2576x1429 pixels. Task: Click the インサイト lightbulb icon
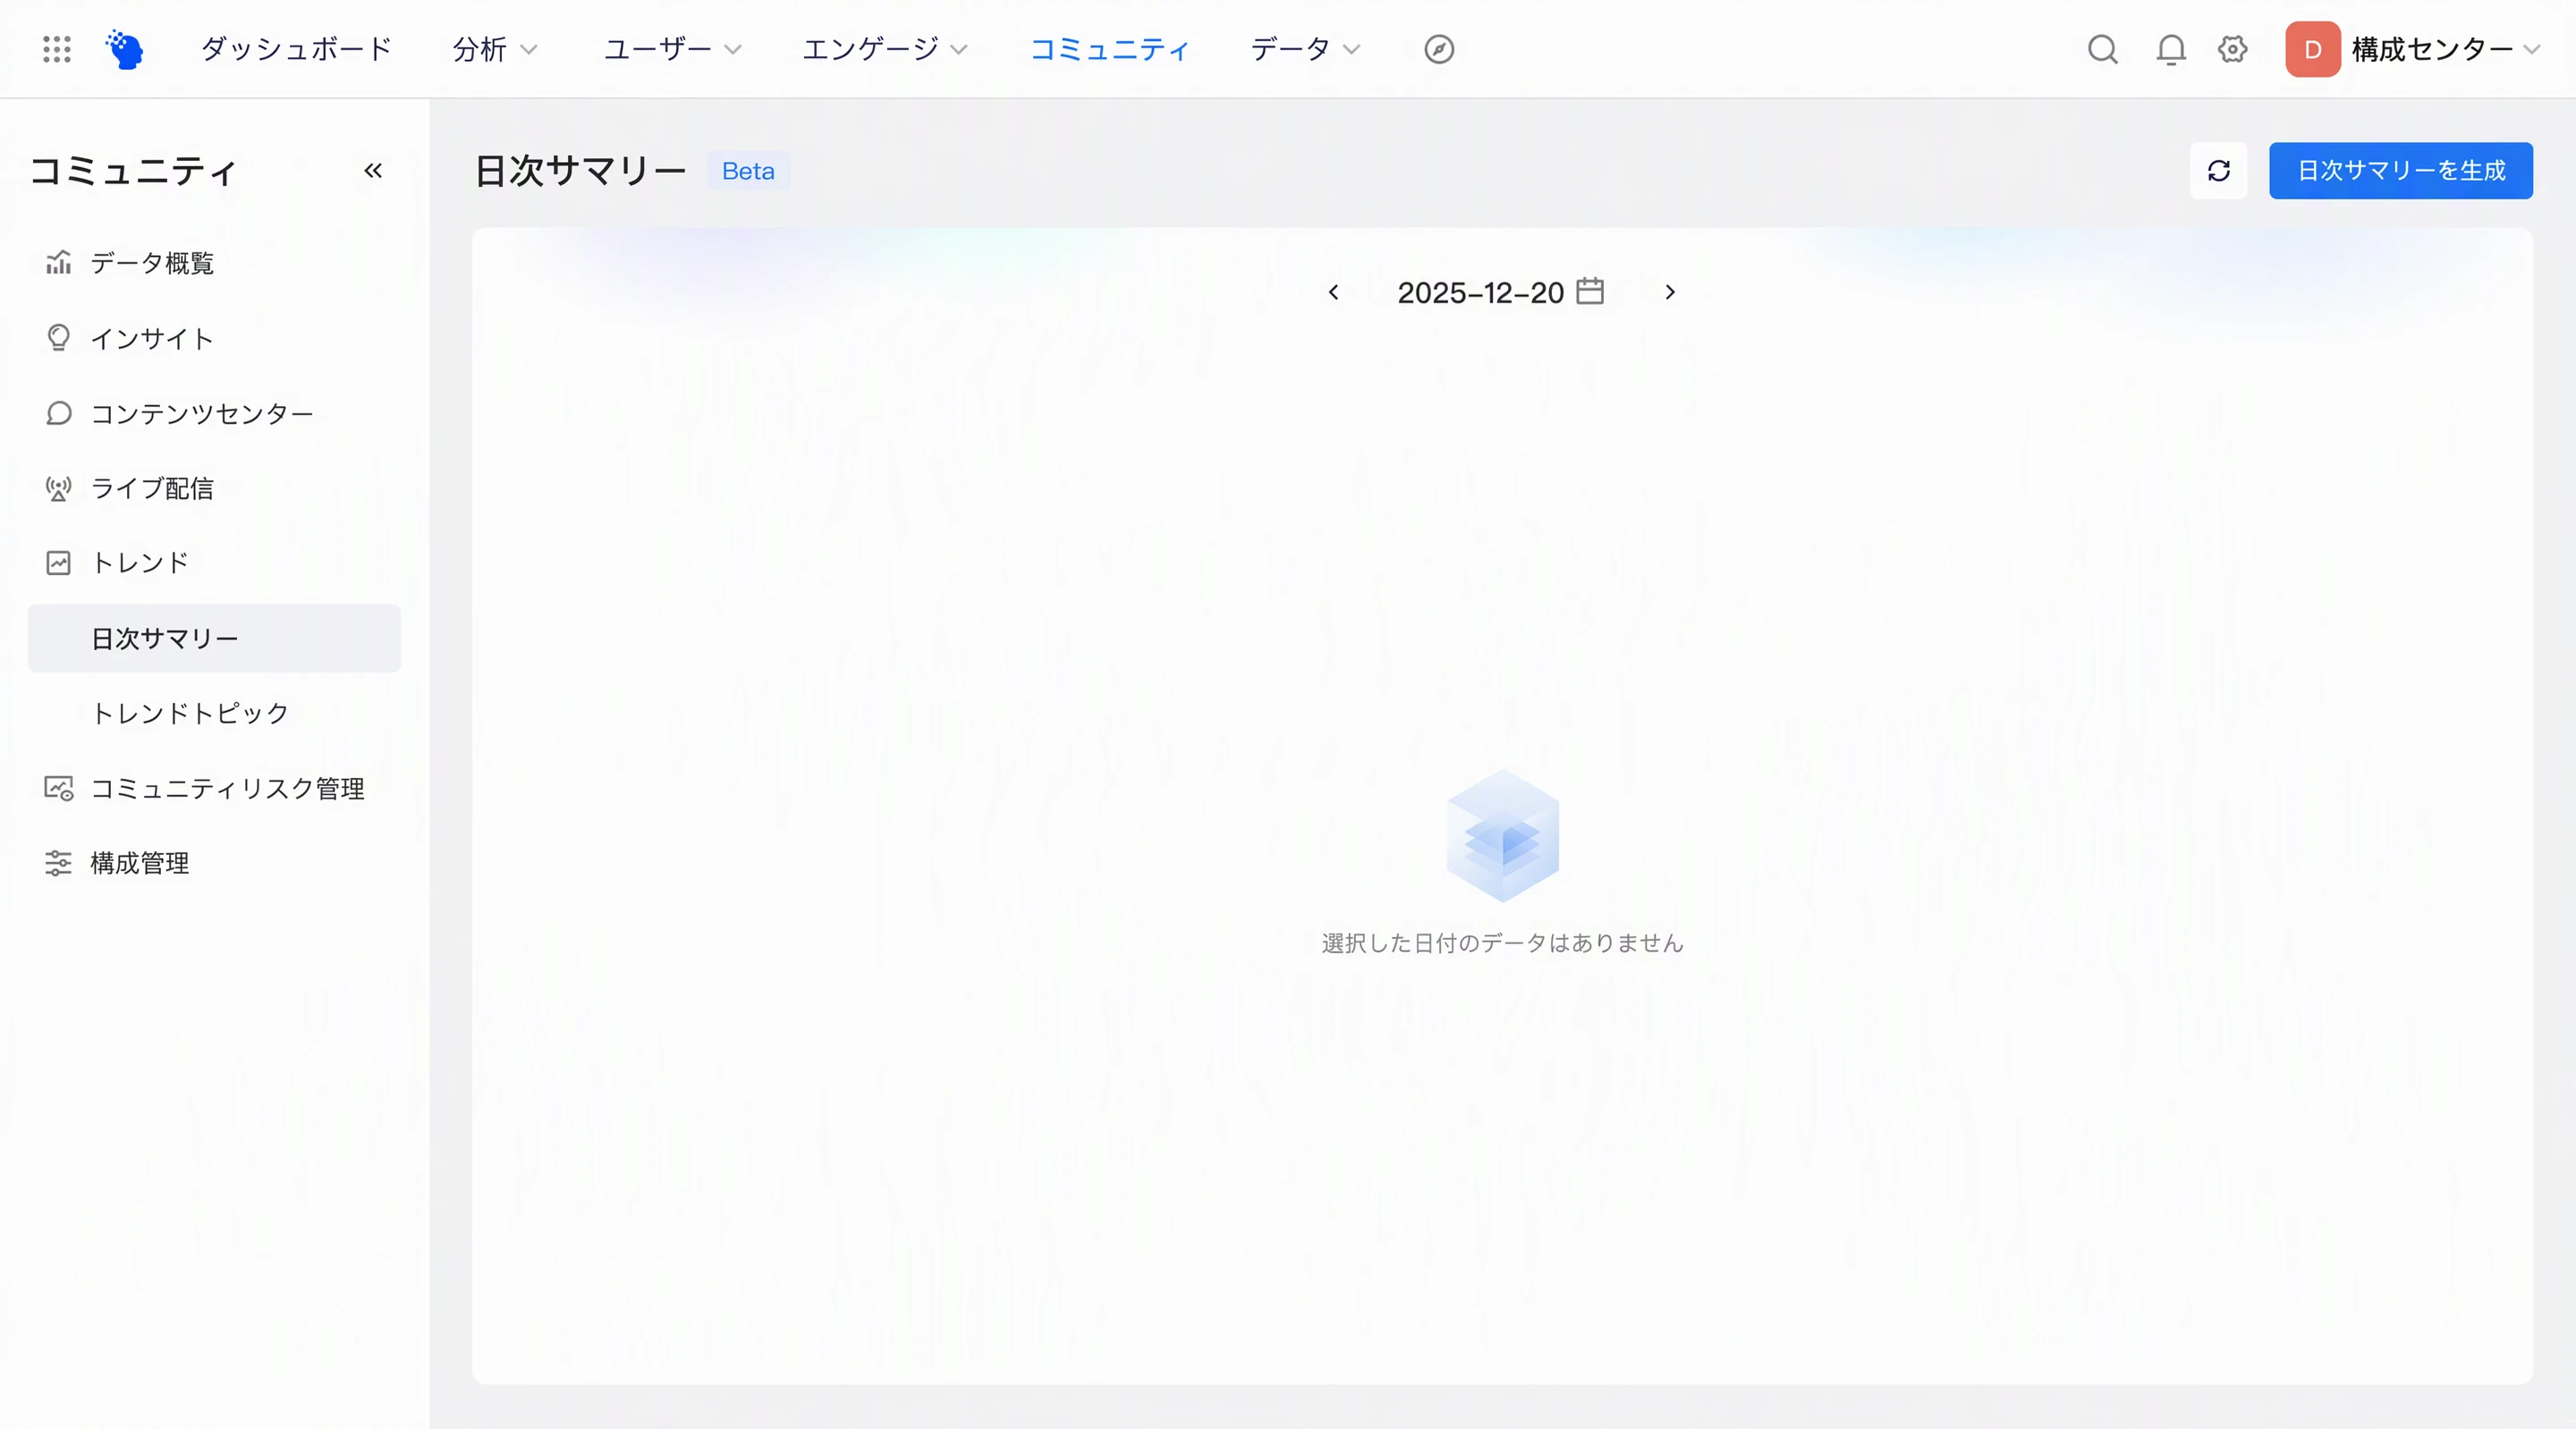(x=58, y=338)
